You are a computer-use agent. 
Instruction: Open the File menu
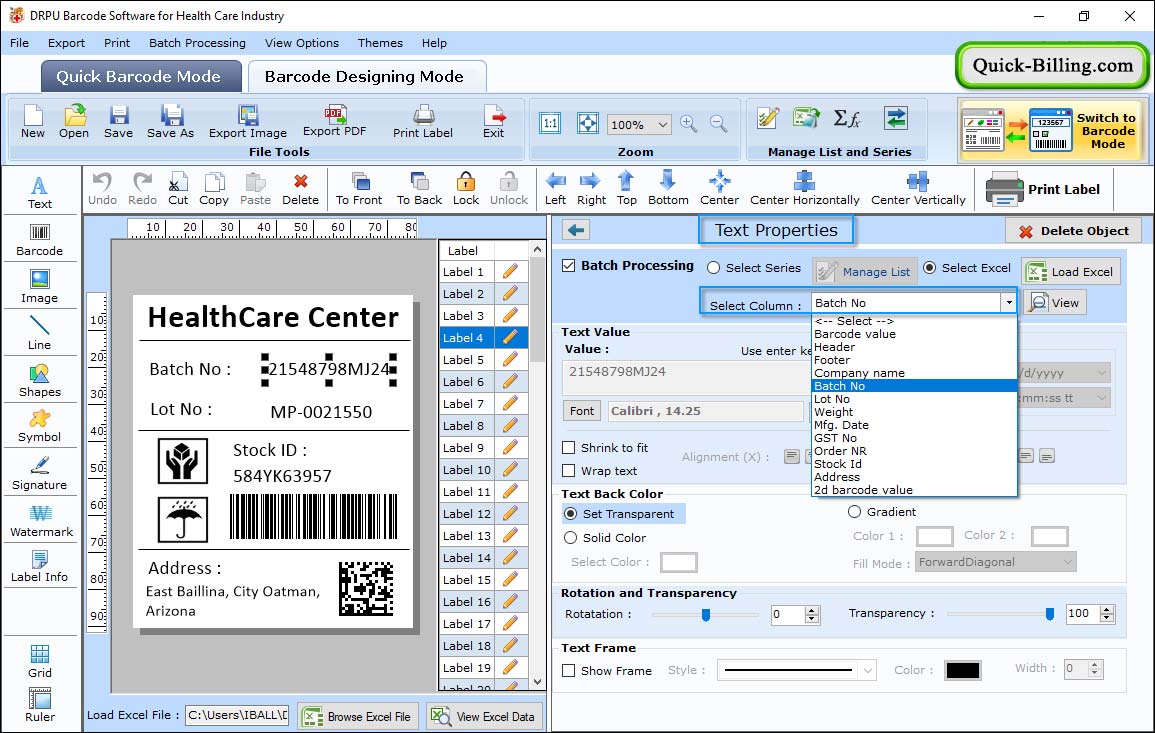coord(20,43)
